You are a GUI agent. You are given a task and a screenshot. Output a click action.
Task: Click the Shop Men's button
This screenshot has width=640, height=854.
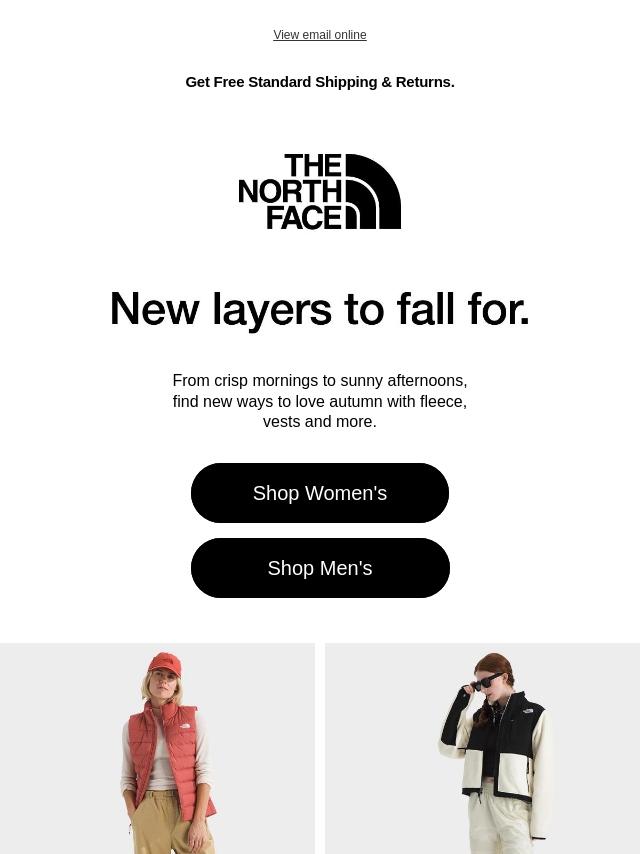tap(320, 568)
